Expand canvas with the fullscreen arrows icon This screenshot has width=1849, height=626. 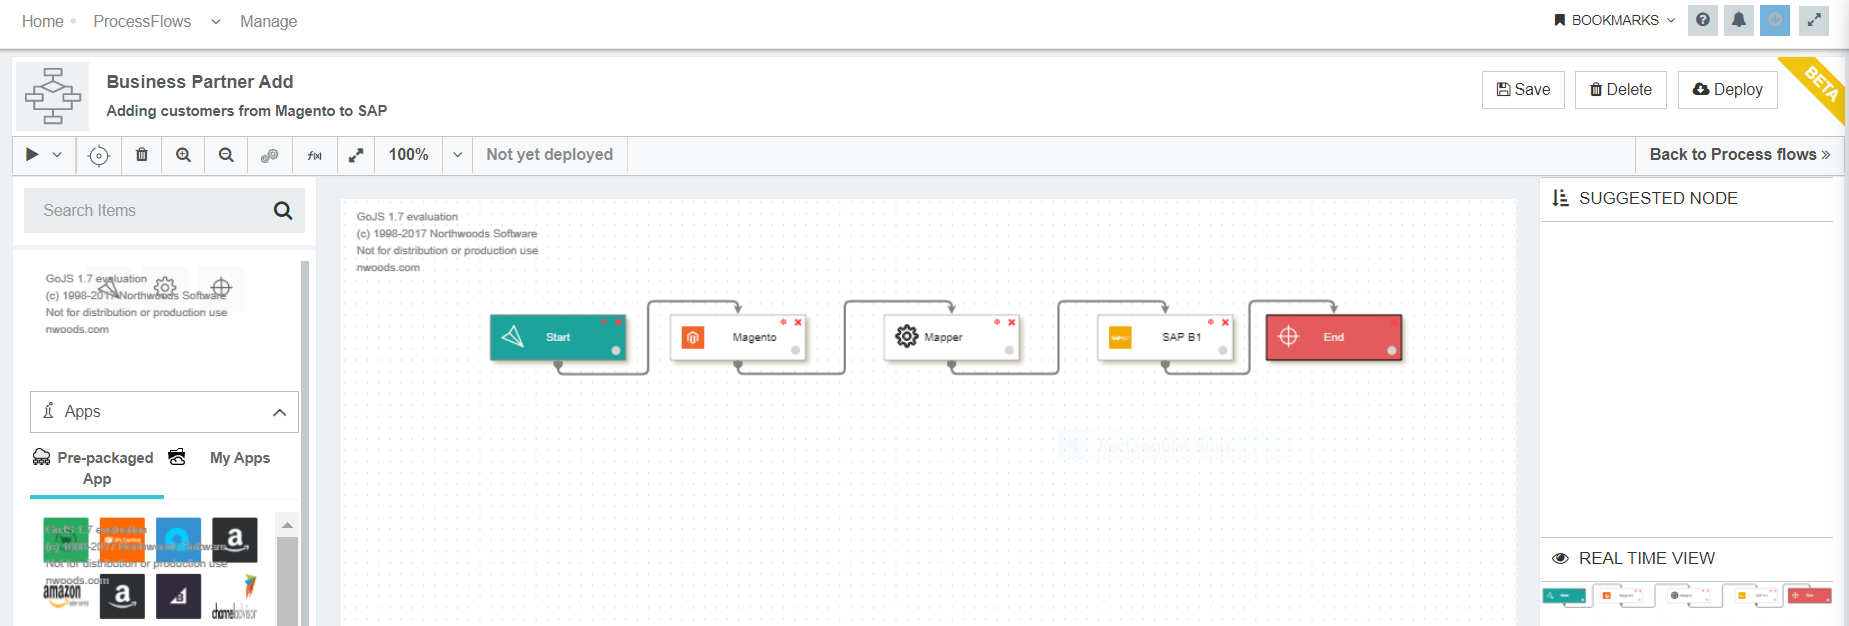tap(356, 155)
